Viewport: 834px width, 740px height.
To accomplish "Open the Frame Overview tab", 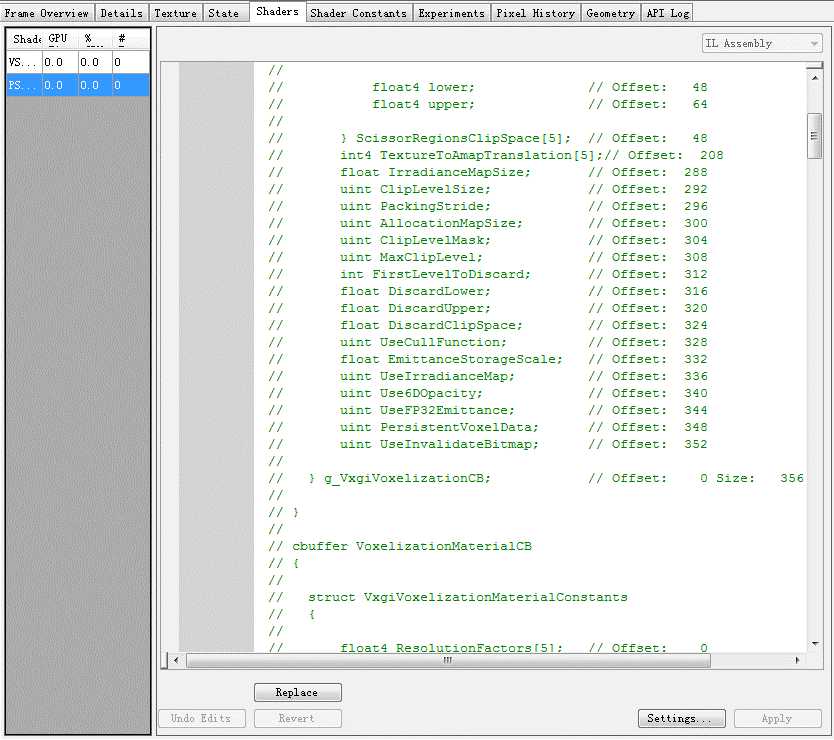I will (x=47, y=13).
